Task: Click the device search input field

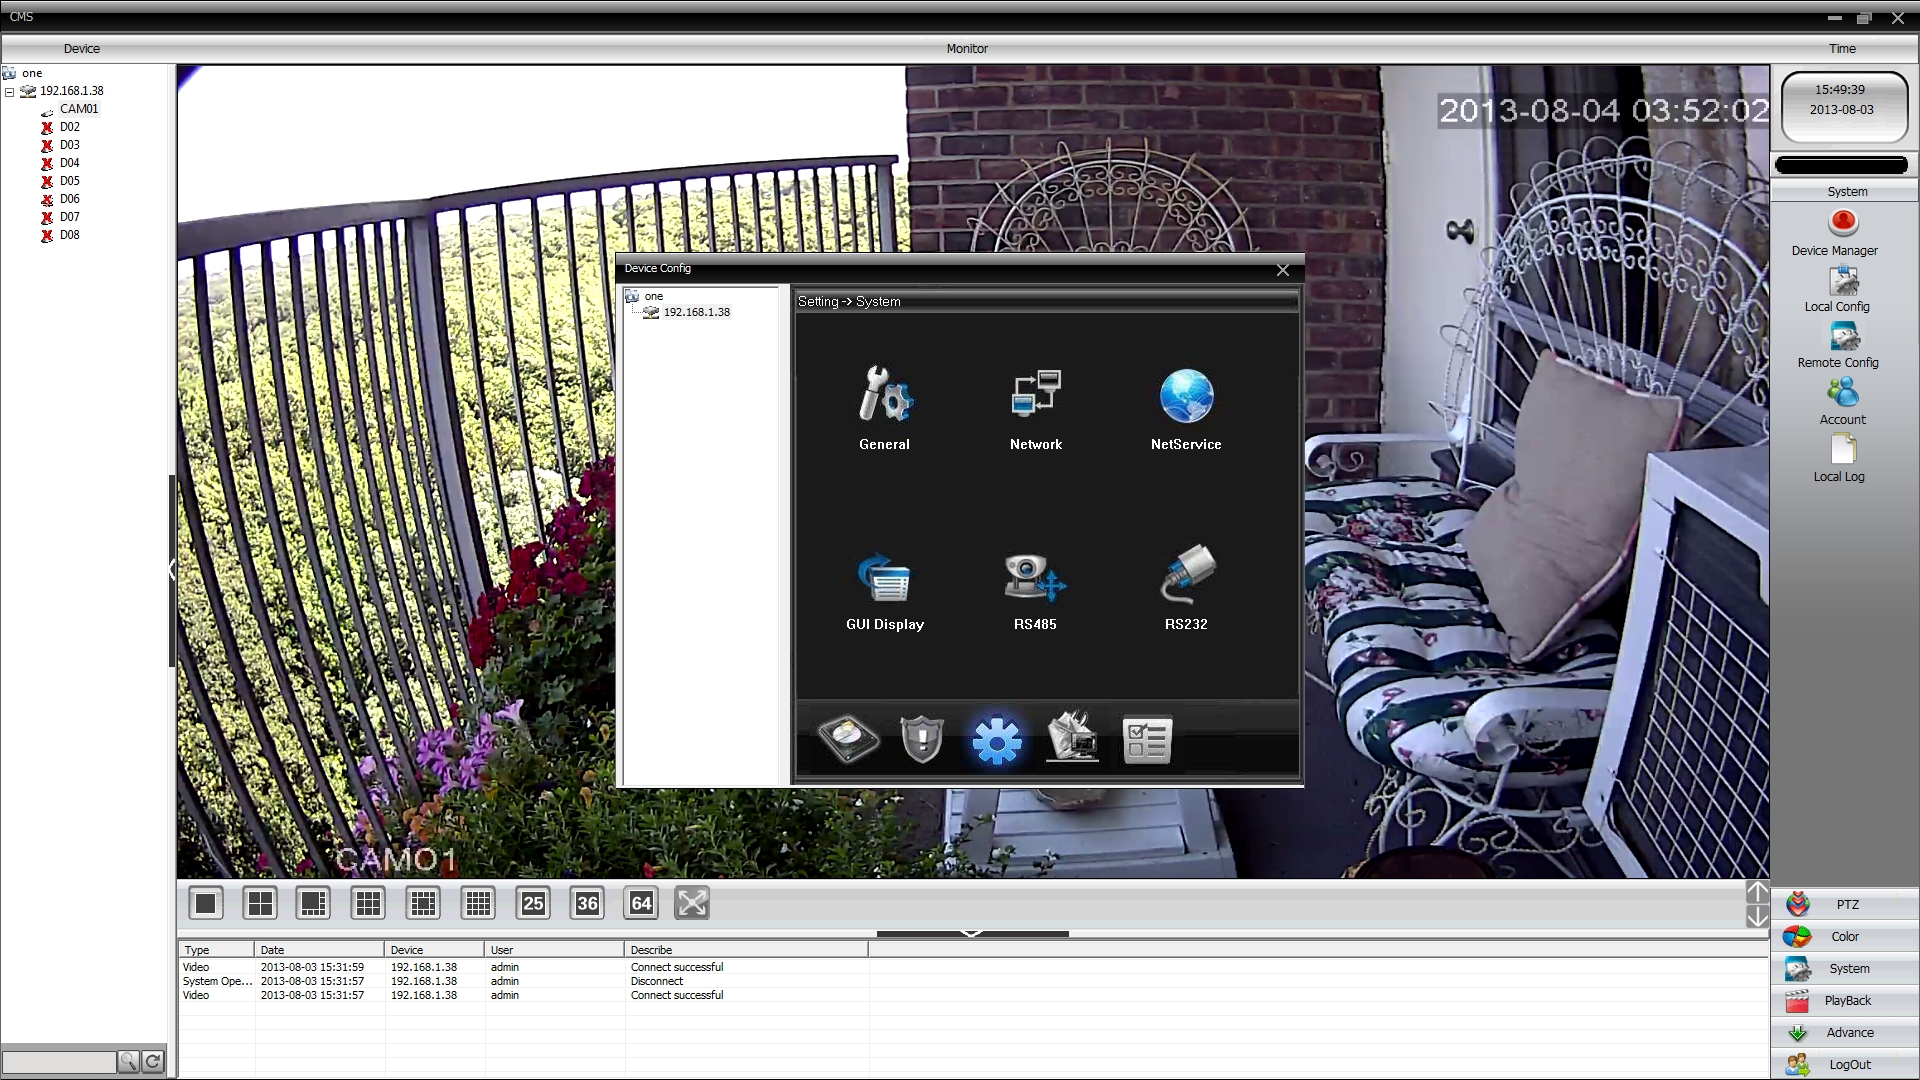Action: click(59, 1062)
